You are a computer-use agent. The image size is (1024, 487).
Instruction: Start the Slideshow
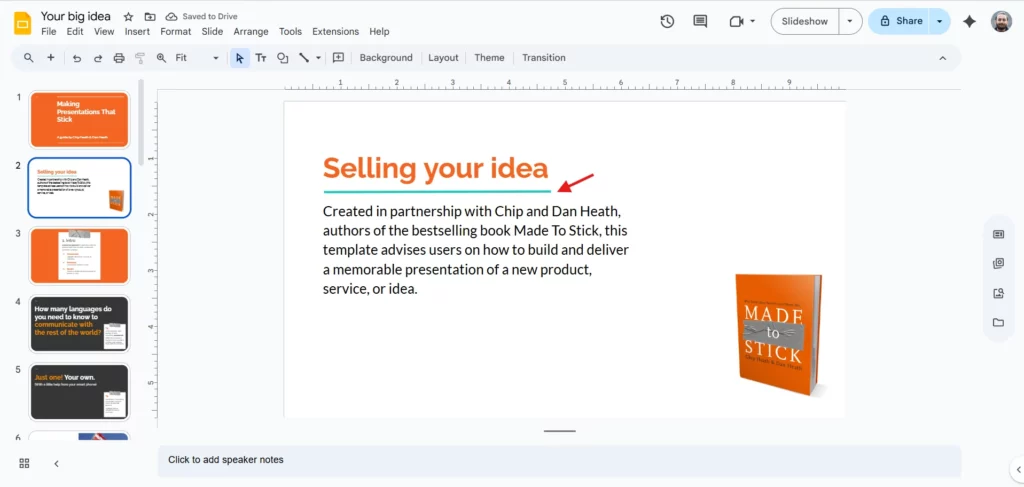click(x=805, y=21)
